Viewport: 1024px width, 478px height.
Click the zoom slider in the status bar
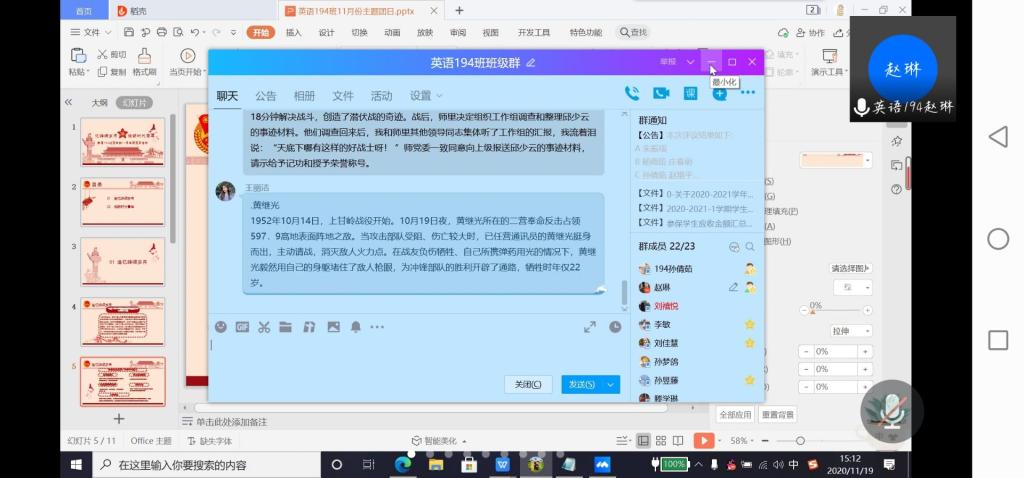(x=799, y=441)
